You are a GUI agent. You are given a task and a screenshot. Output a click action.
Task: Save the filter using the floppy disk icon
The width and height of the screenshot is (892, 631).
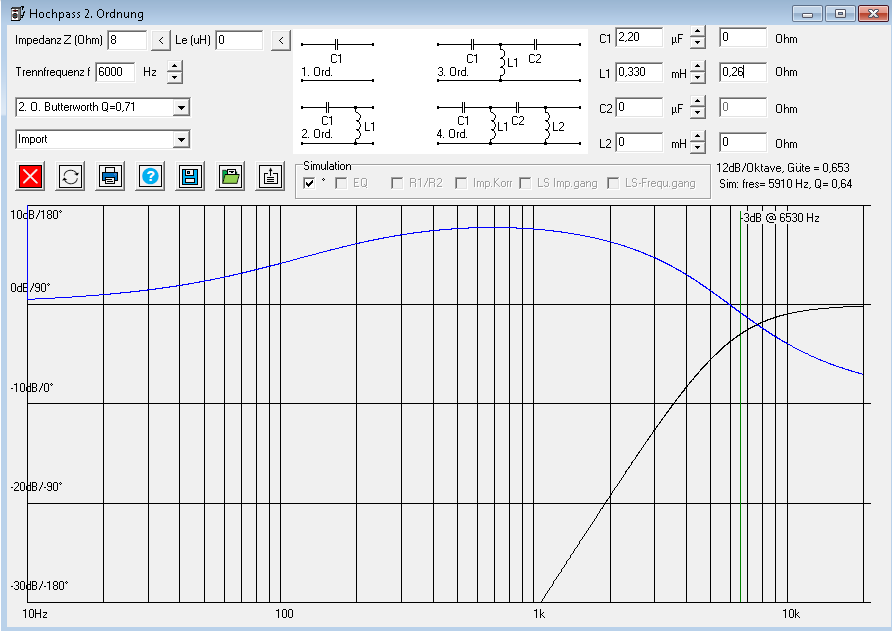tap(190, 176)
